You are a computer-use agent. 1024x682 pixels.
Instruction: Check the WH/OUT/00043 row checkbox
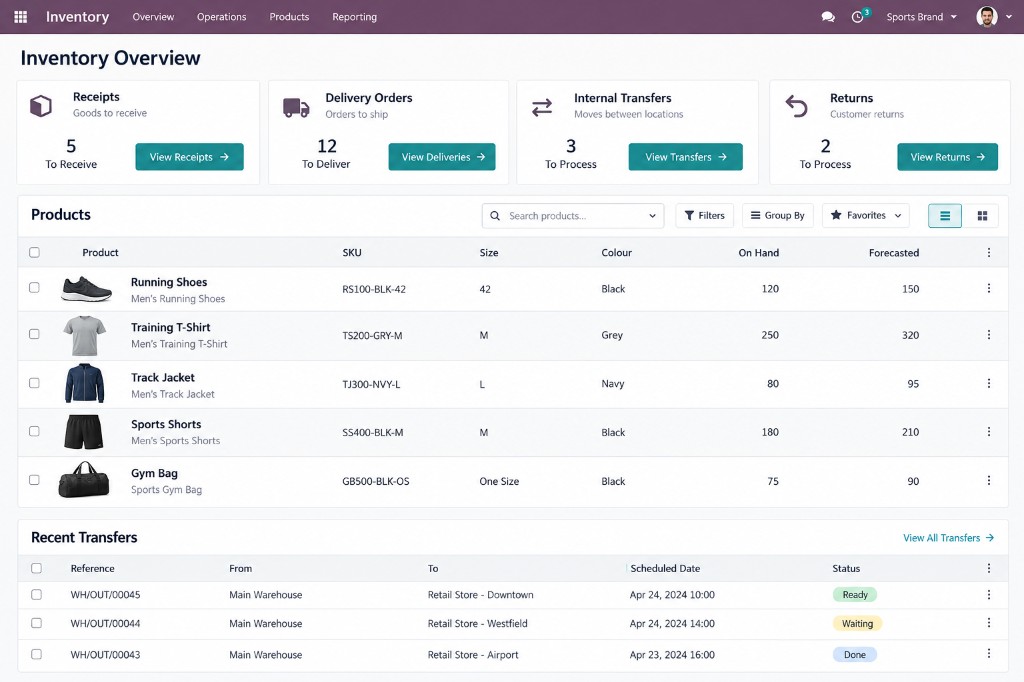pos(37,654)
